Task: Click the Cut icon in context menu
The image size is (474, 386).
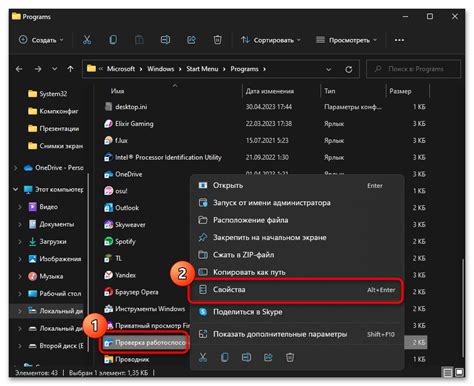Action: pos(203,357)
